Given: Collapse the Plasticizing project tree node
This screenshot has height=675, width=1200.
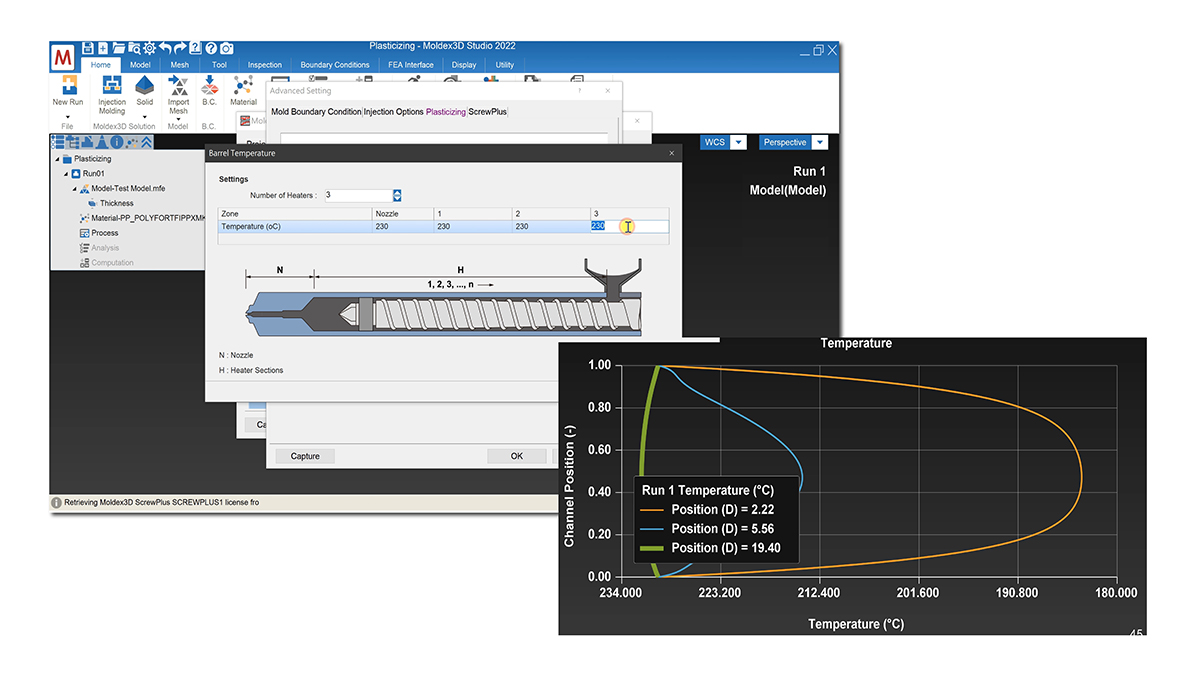Looking at the screenshot, I should [x=56, y=159].
